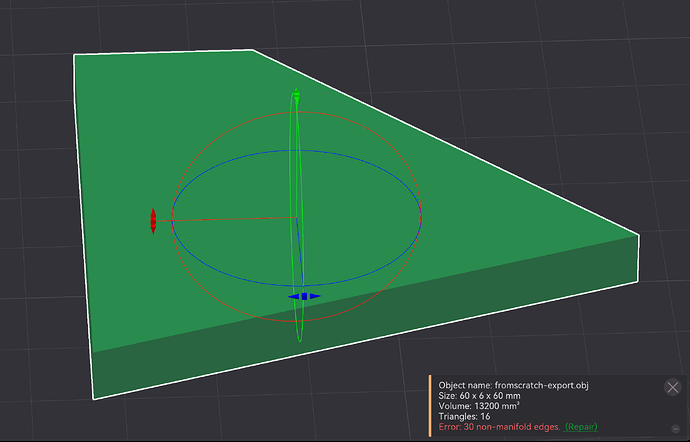Click the green Repair link

point(581,427)
